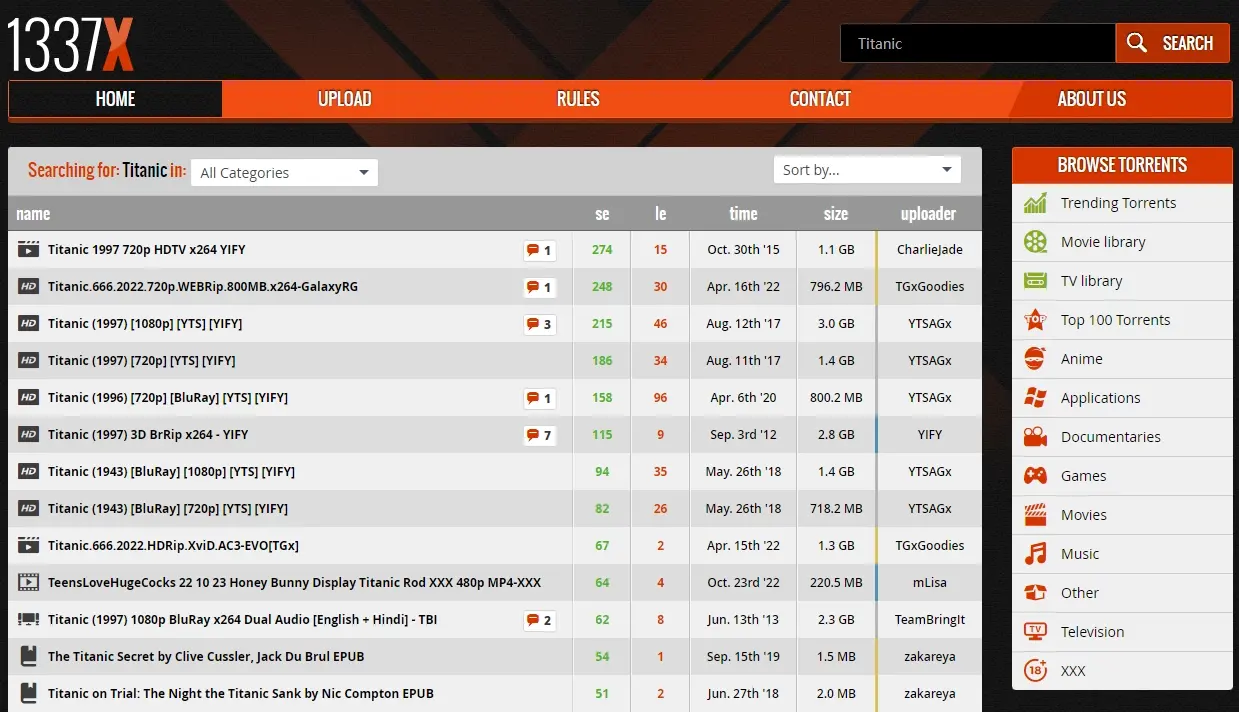Expand the All Categories dropdown

[284, 173]
